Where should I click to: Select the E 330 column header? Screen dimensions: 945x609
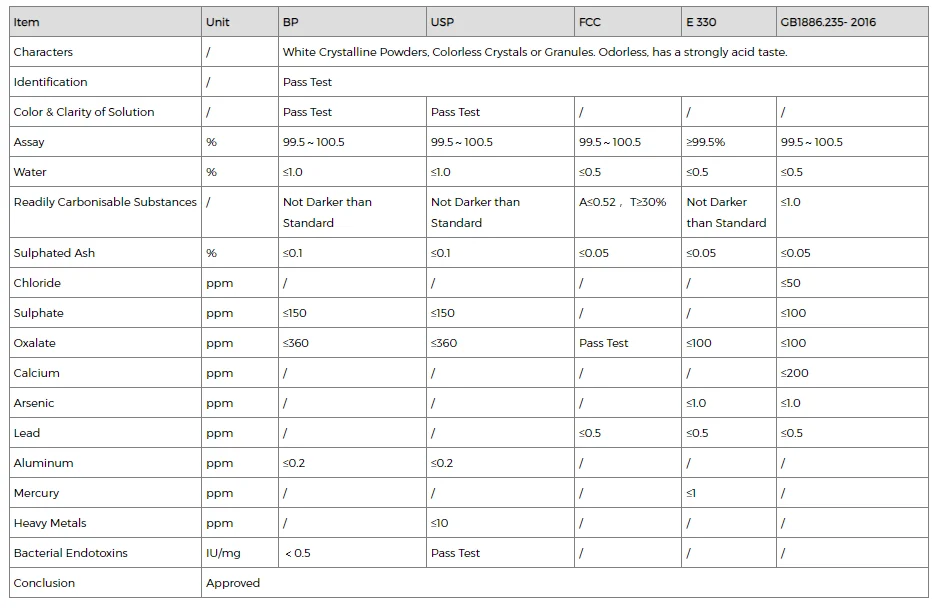tap(729, 22)
